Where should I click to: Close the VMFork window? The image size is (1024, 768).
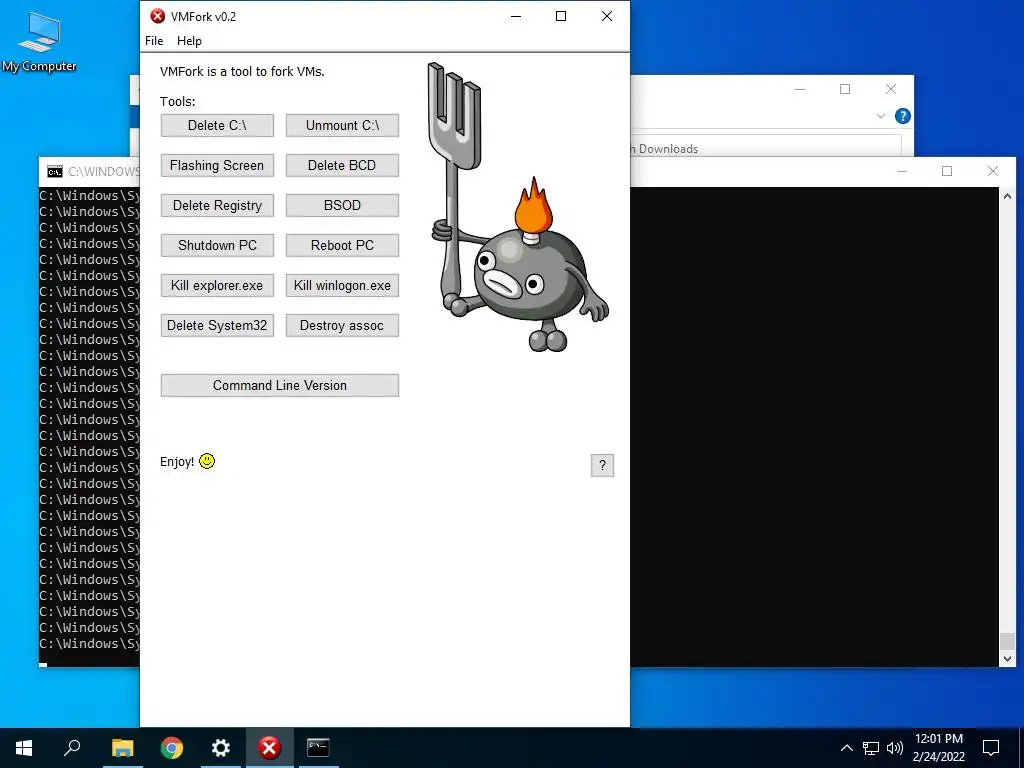(x=607, y=16)
